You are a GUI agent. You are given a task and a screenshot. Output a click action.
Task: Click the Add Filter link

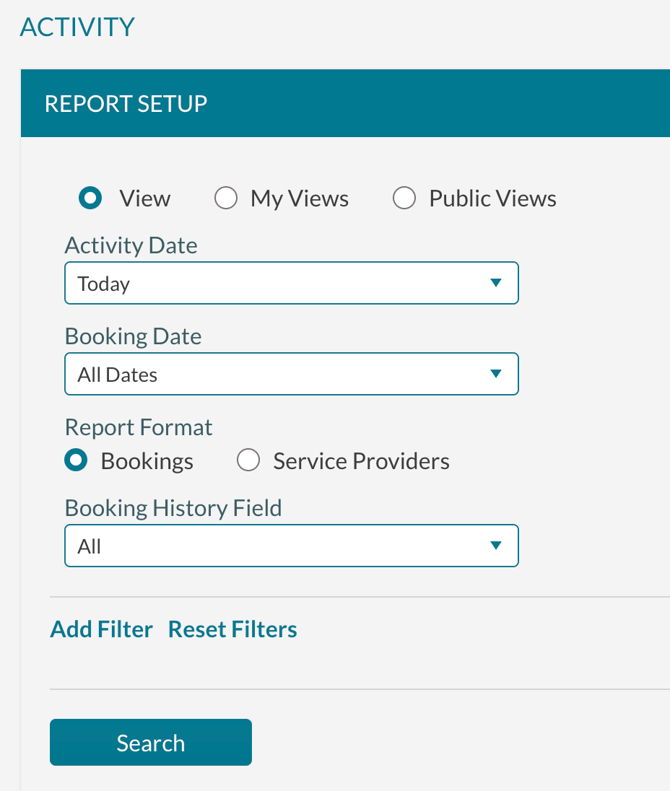[101, 629]
